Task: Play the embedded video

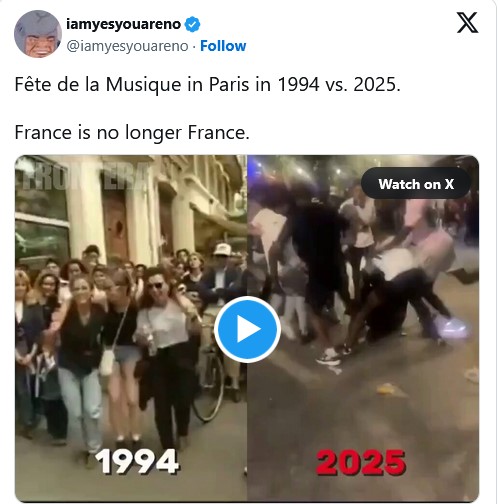Action: pos(247,329)
